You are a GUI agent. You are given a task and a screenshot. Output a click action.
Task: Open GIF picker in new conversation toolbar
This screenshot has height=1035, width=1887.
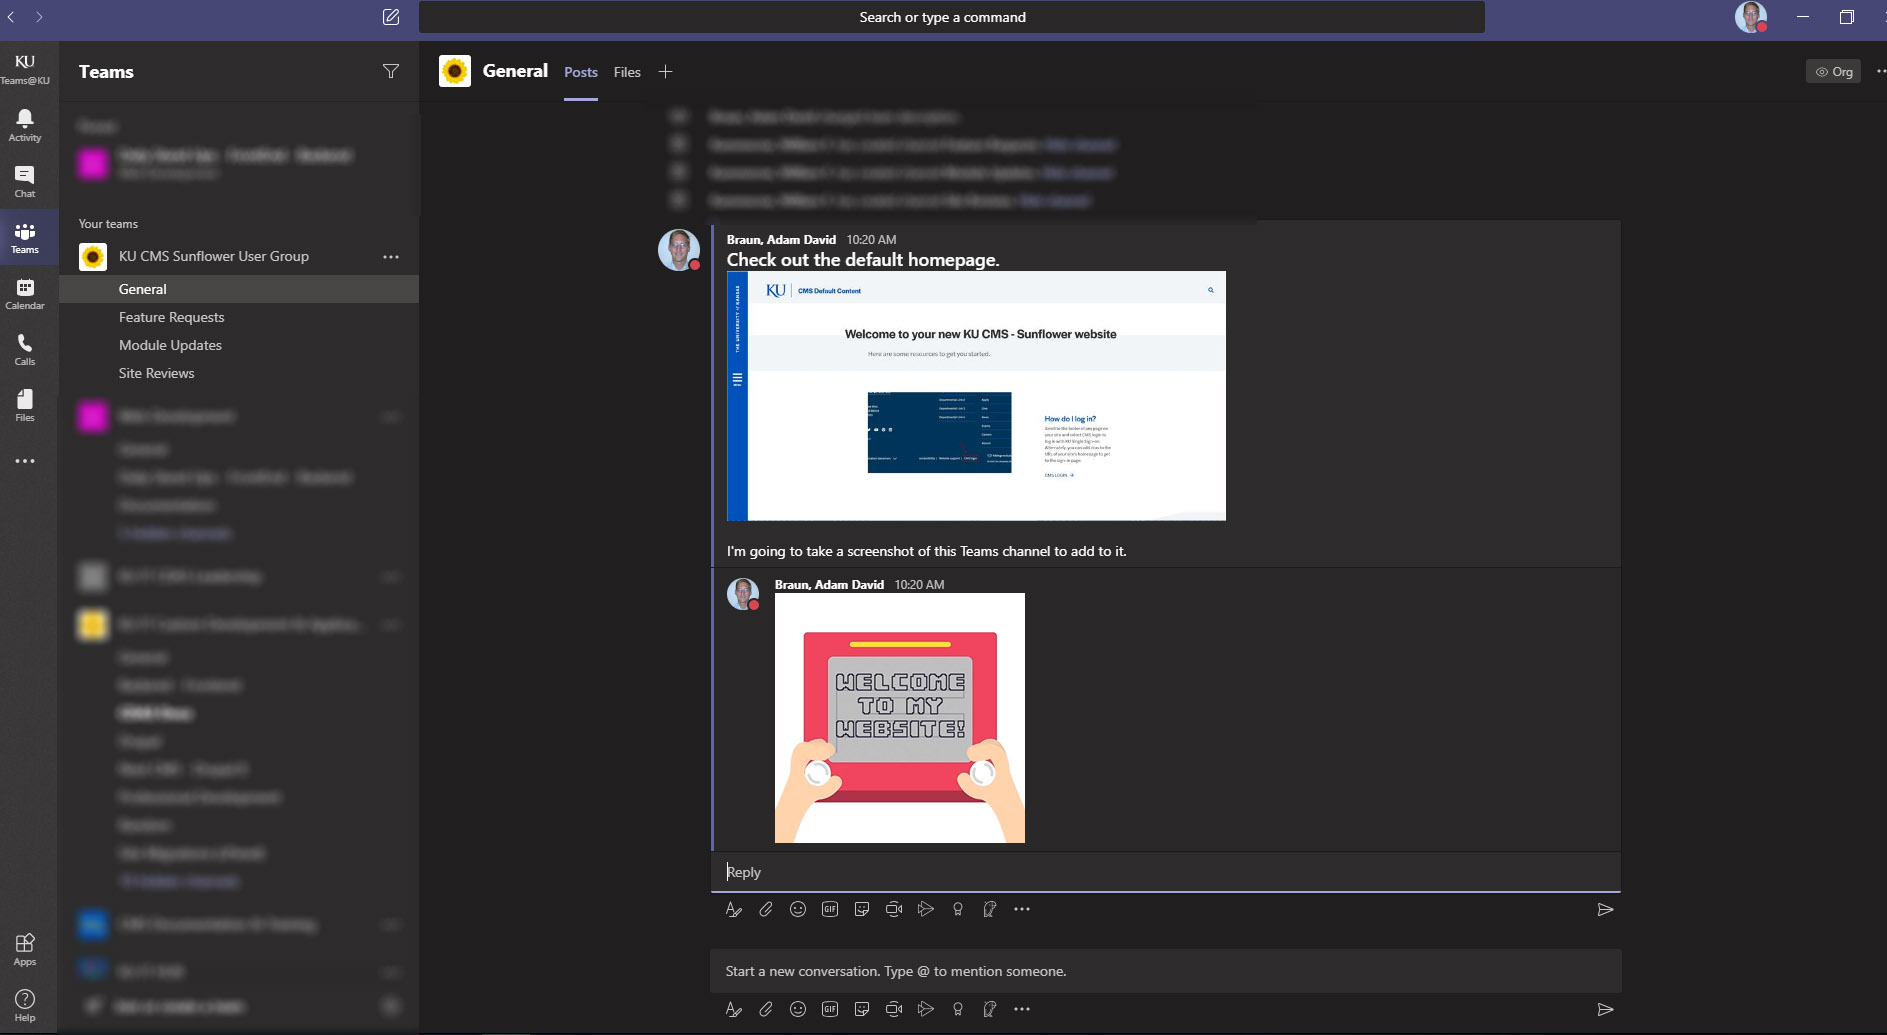click(x=830, y=1009)
